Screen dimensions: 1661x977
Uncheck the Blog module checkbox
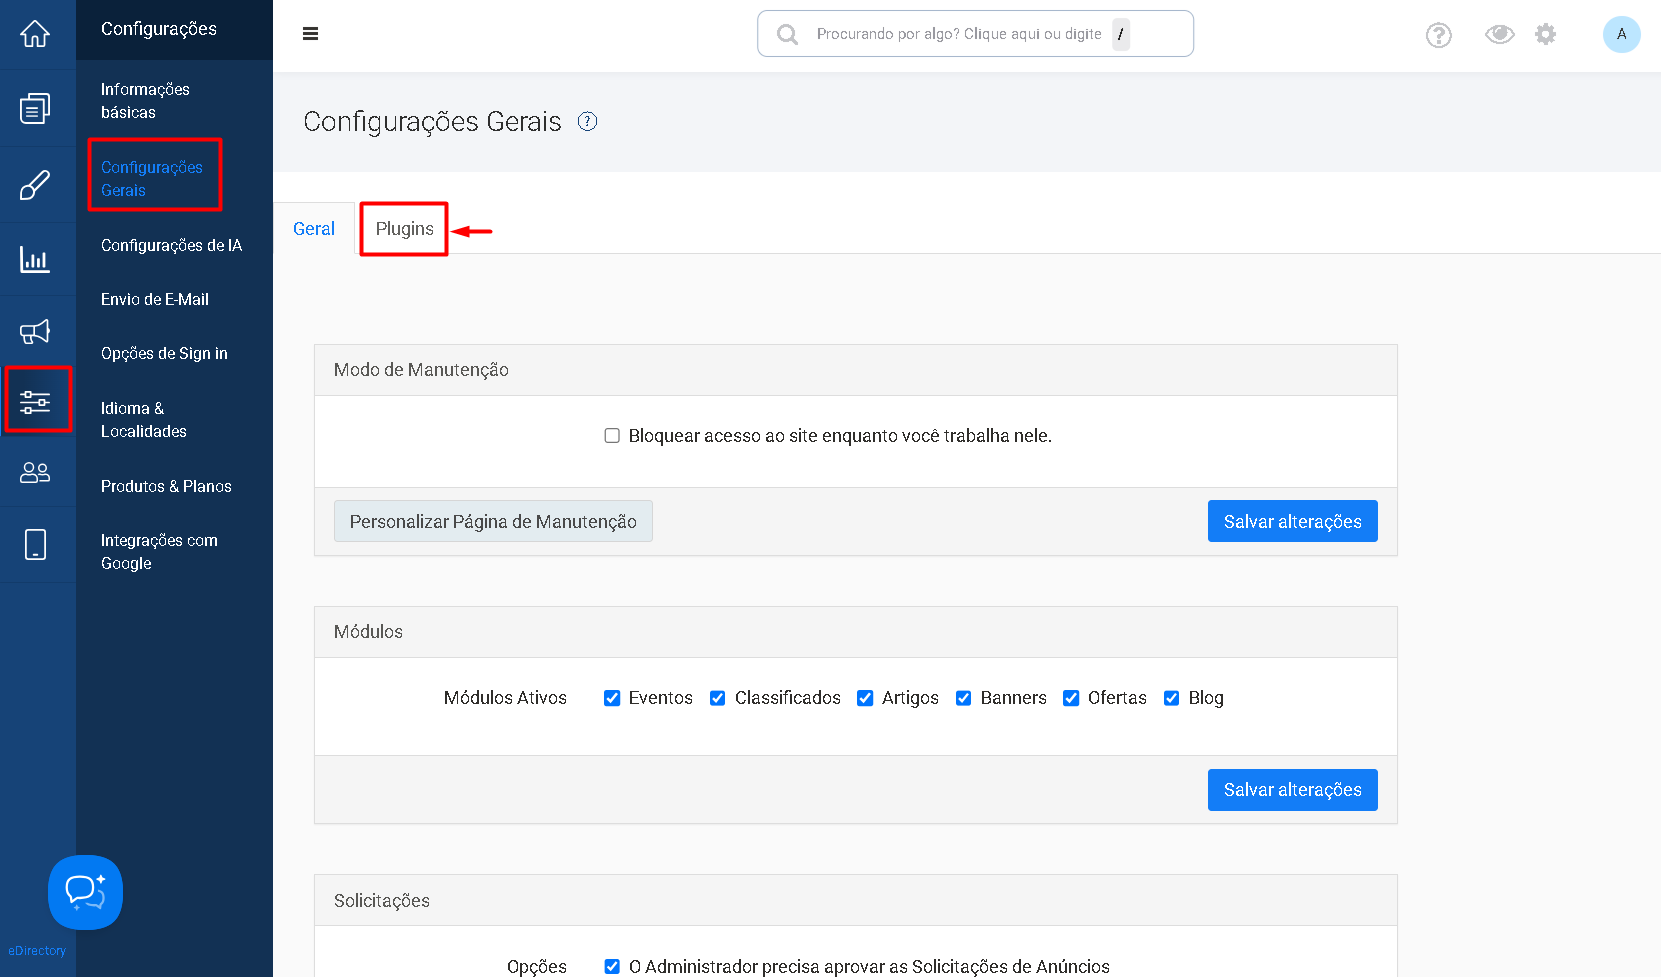click(x=1172, y=698)
